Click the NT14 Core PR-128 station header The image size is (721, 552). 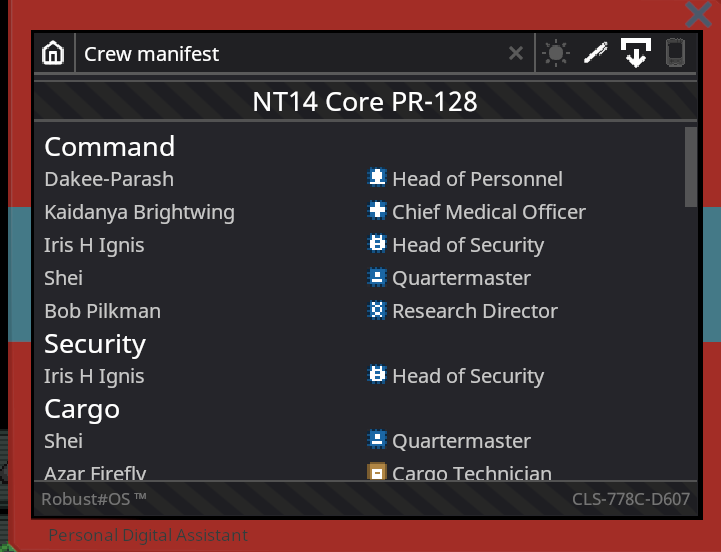365,101
